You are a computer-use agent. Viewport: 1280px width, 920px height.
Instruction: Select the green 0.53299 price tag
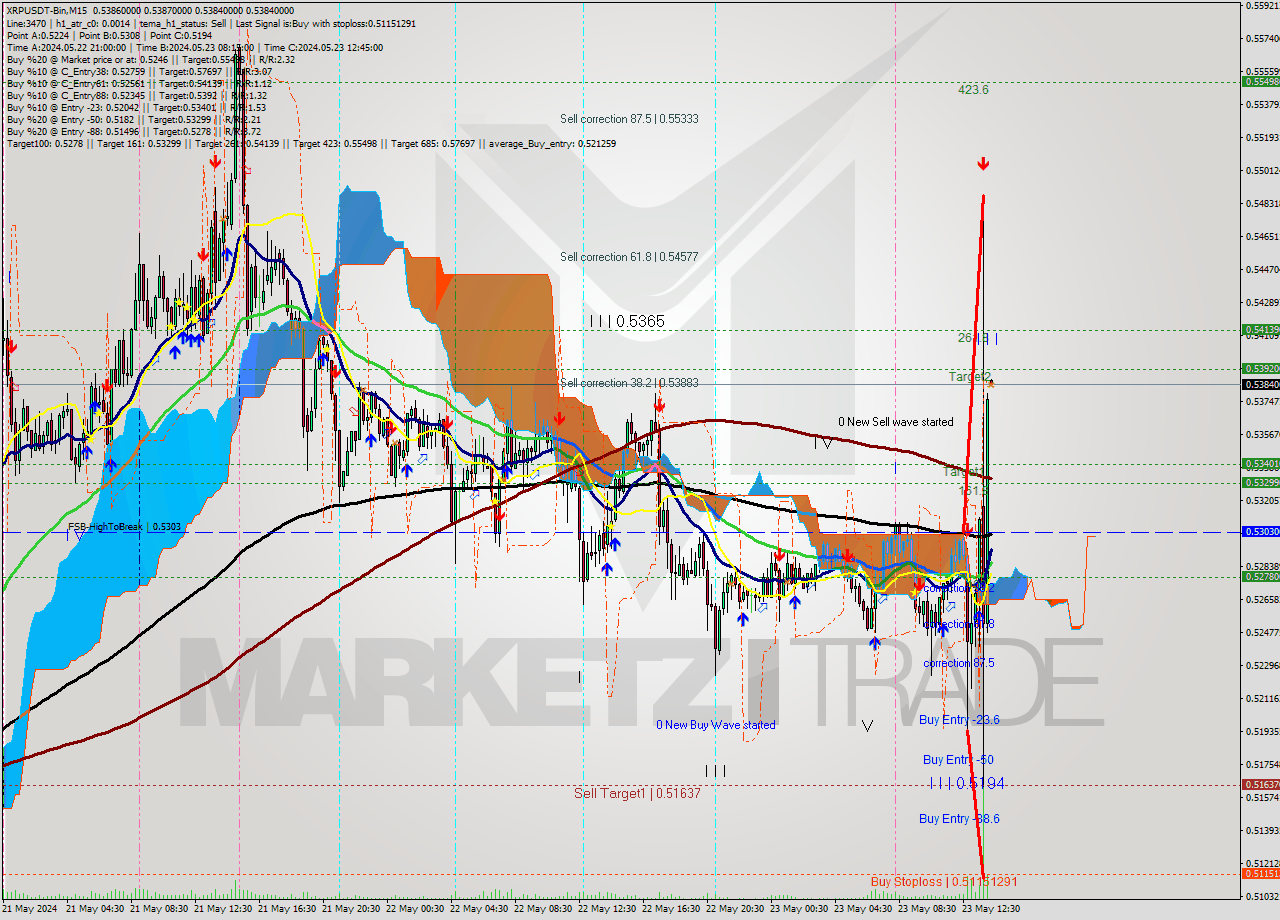[x=1260, y=482]
